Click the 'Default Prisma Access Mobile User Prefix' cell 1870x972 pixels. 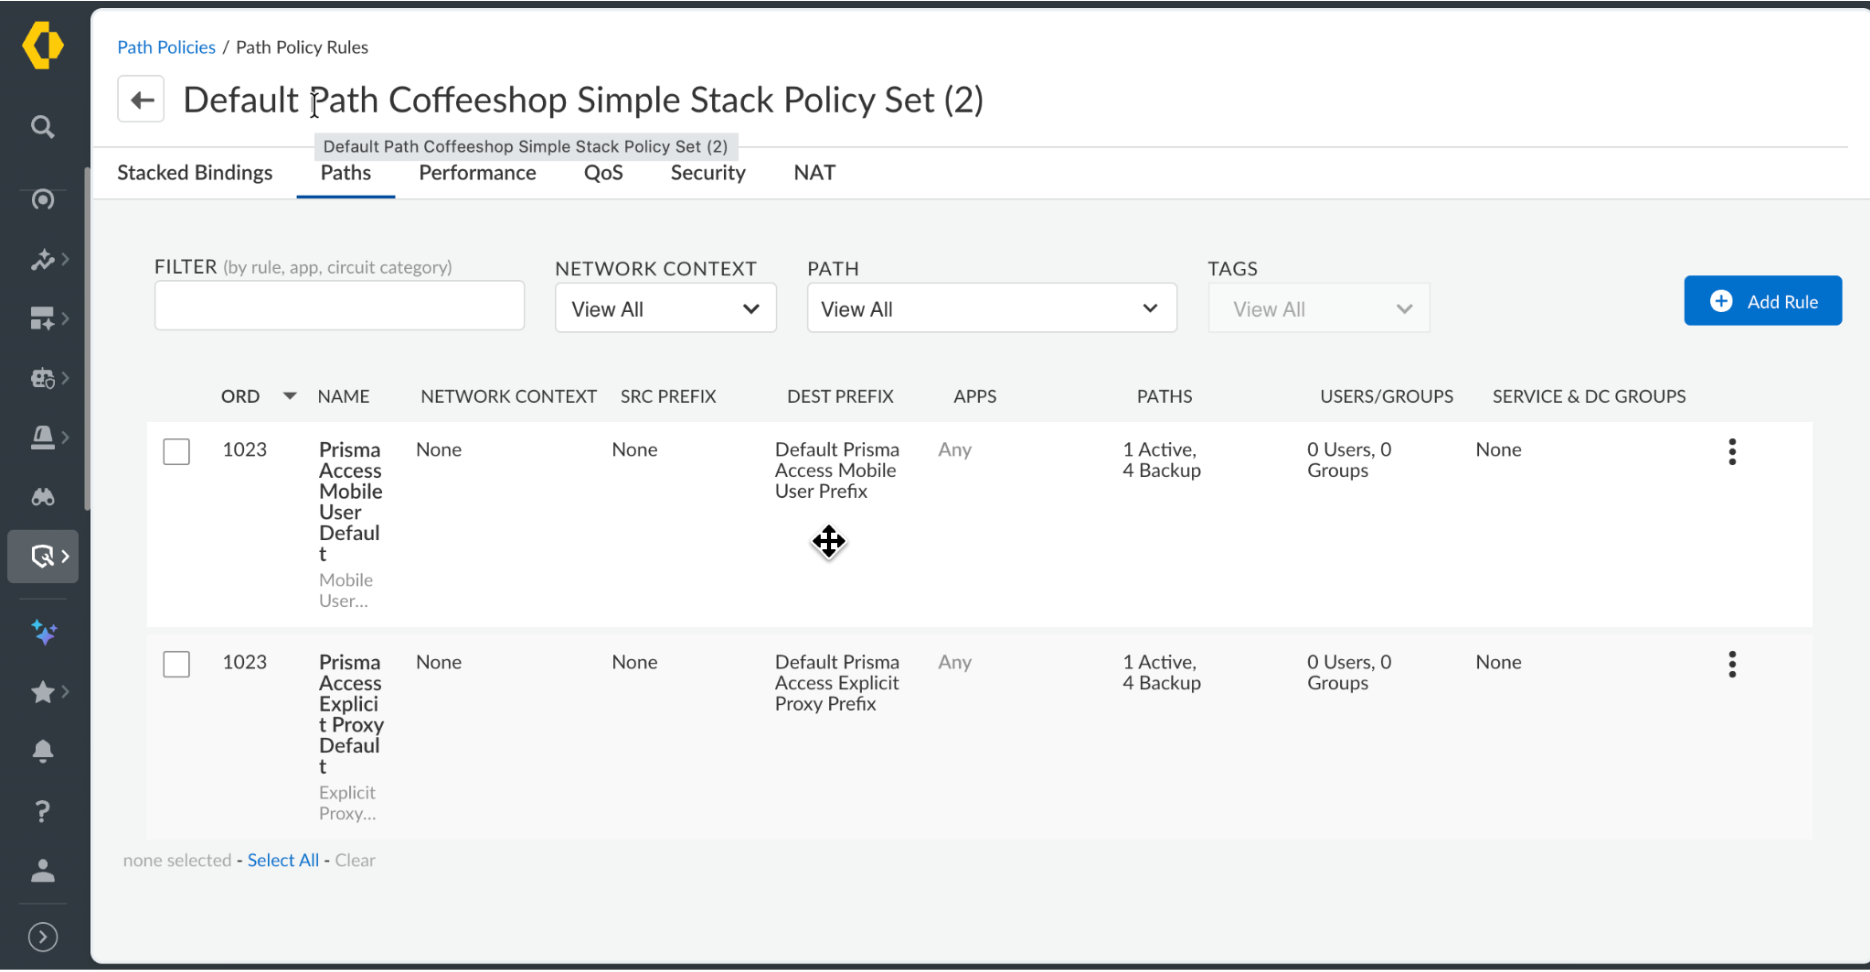point(837,470)
